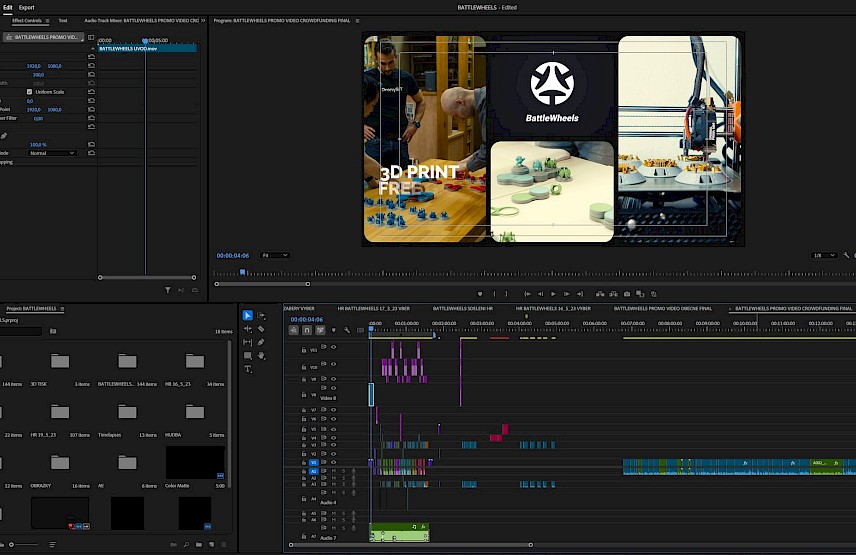Reset the opacity parameter value
The image size is (856, 555).
pos(91,144)
